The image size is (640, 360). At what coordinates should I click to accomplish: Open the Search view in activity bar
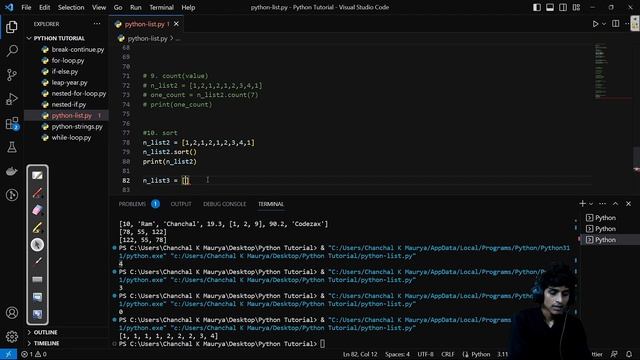pyautogui.click(x=12, y=51)
